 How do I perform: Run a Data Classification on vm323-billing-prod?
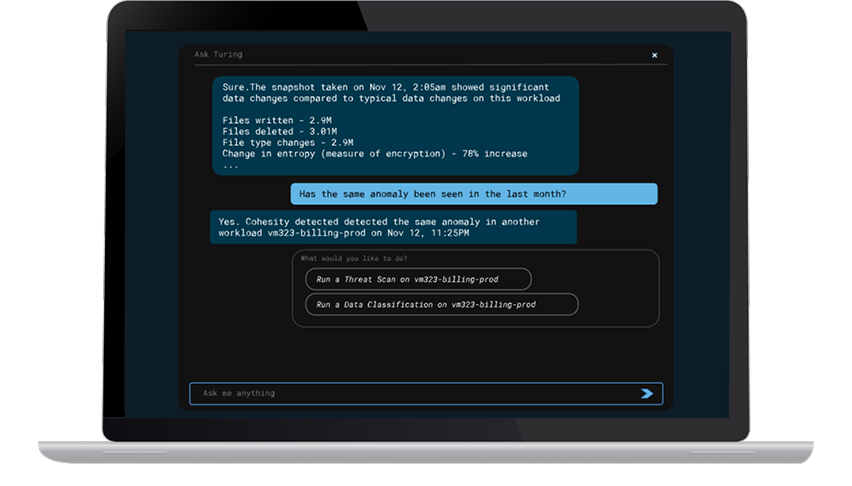coord(440,304)
